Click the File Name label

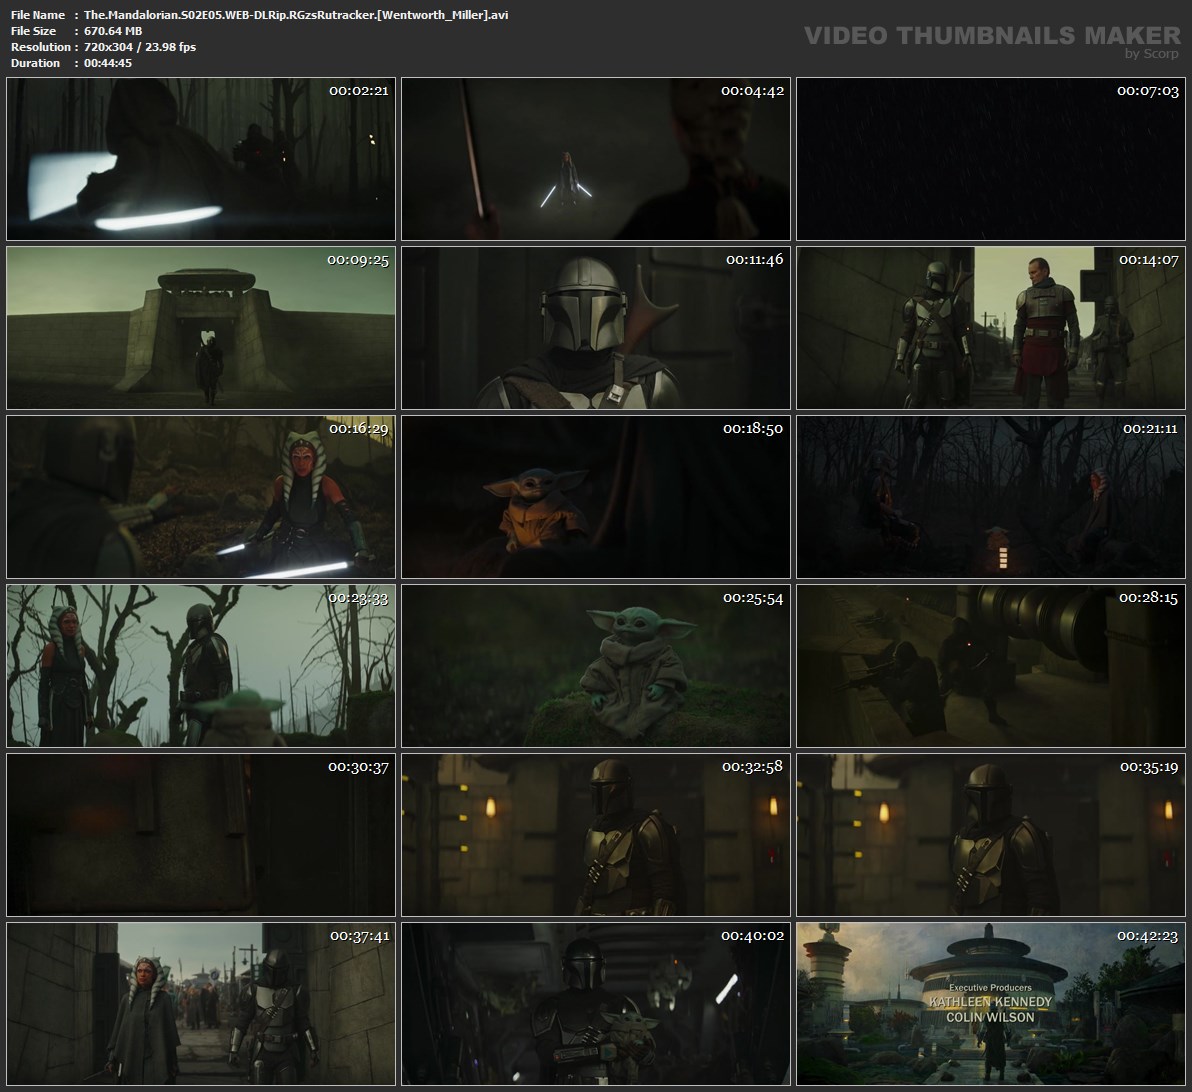(38, 14)
